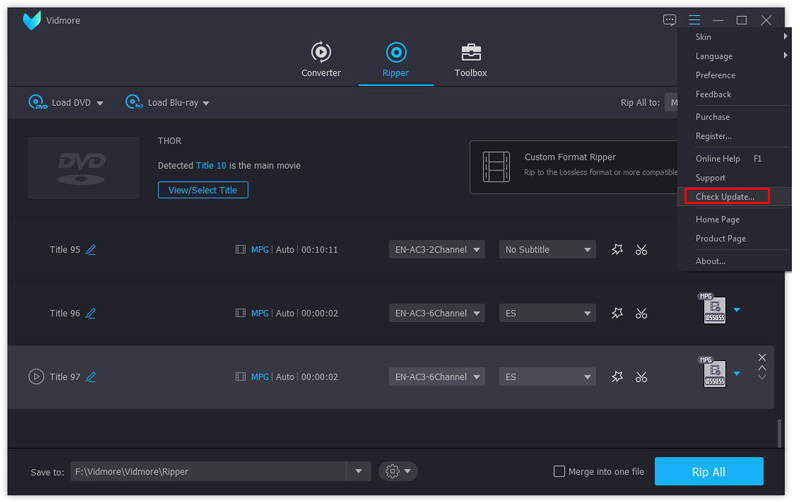This screenshot has width=800, height=502.
Task: Open the feedback chat icon in title bar
Action: tap(669, 20)
